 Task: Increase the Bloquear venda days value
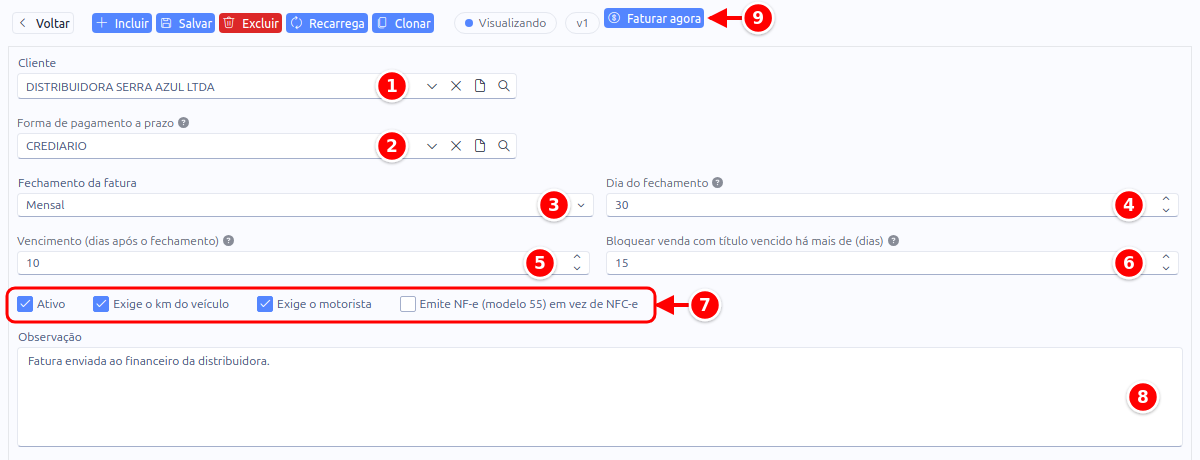pyautogui.click(x=1166, y=257)
